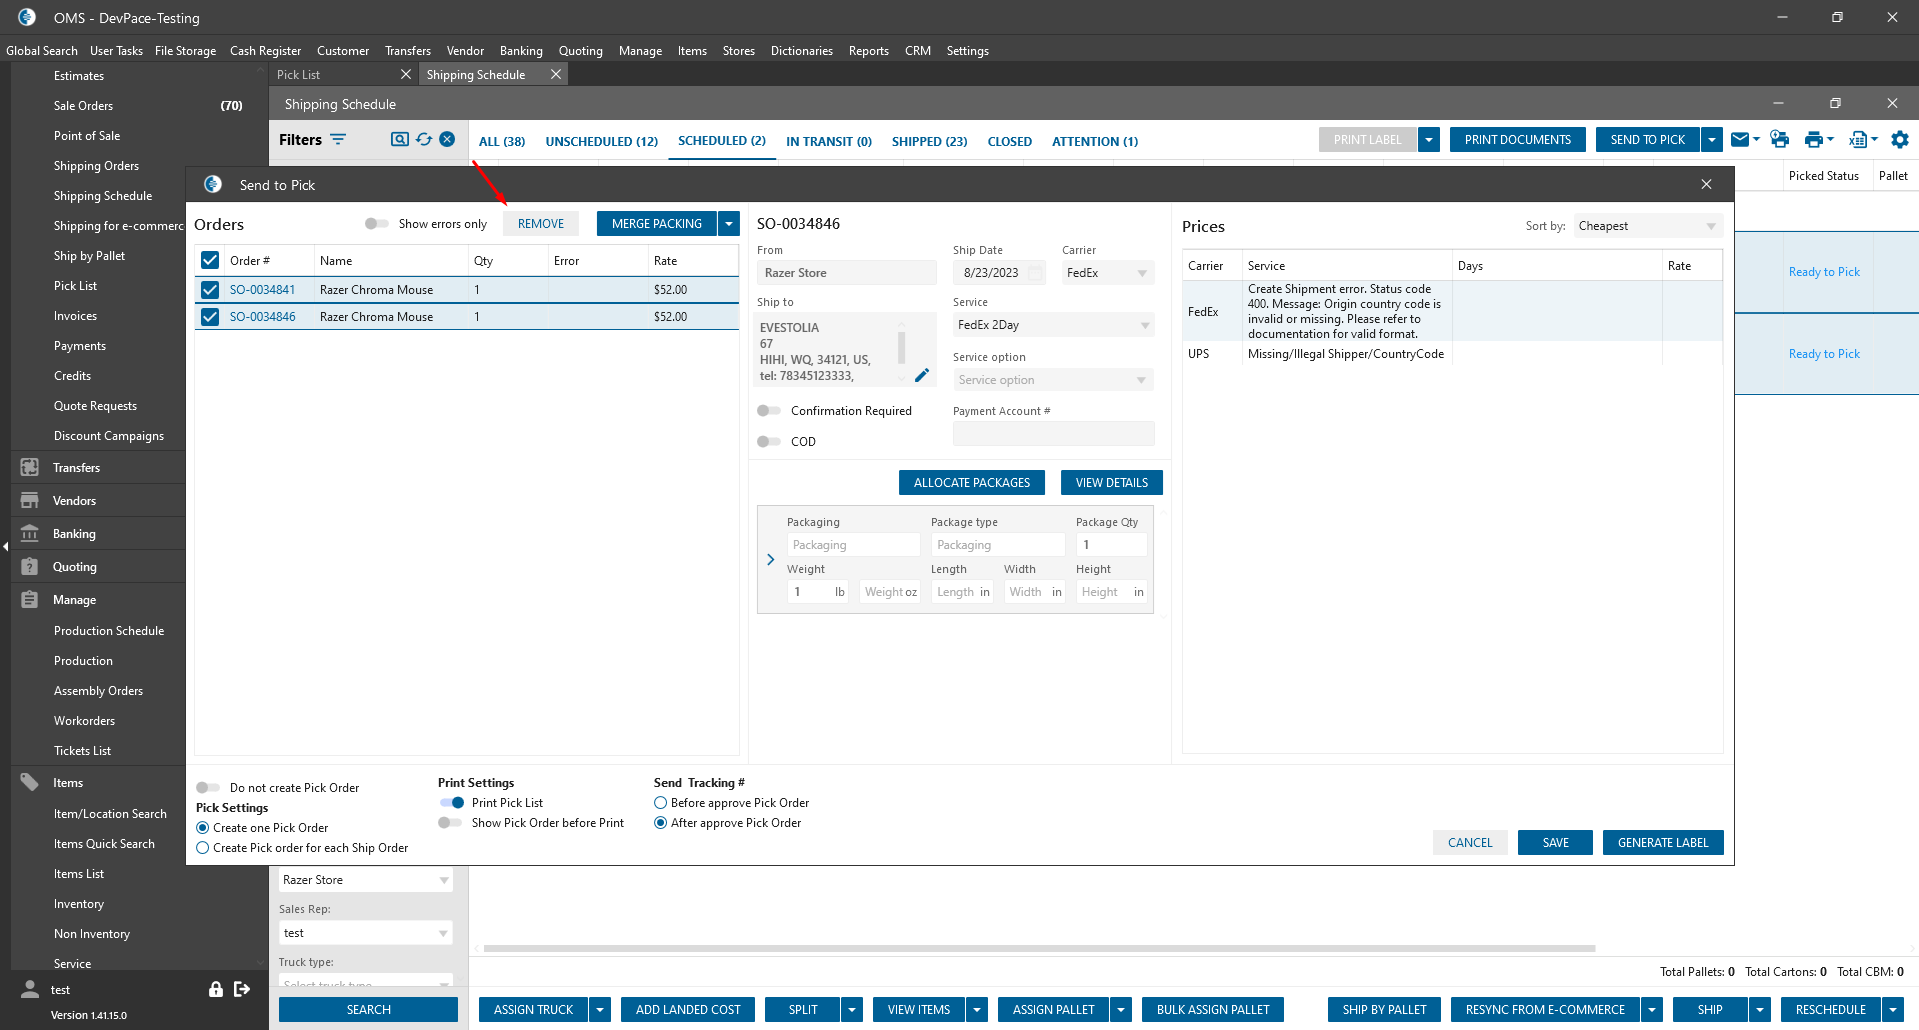
Task: Click the GENERATE LABEL button
Action: click(x=1662, y=843)
